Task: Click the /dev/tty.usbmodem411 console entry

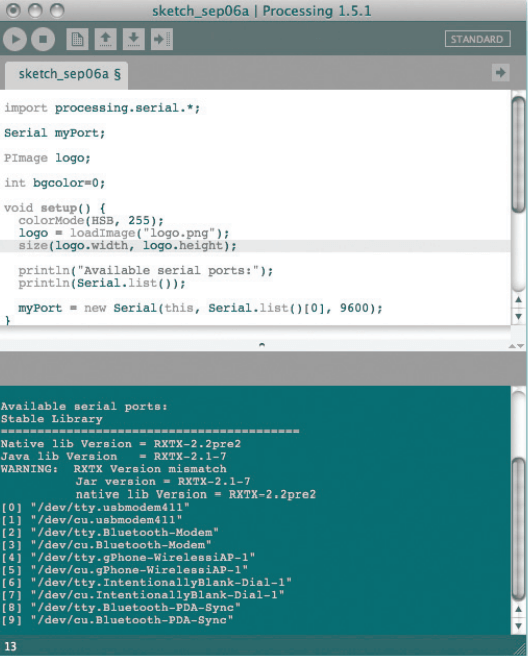Action: pyautogui.click(x=95, y=507)
